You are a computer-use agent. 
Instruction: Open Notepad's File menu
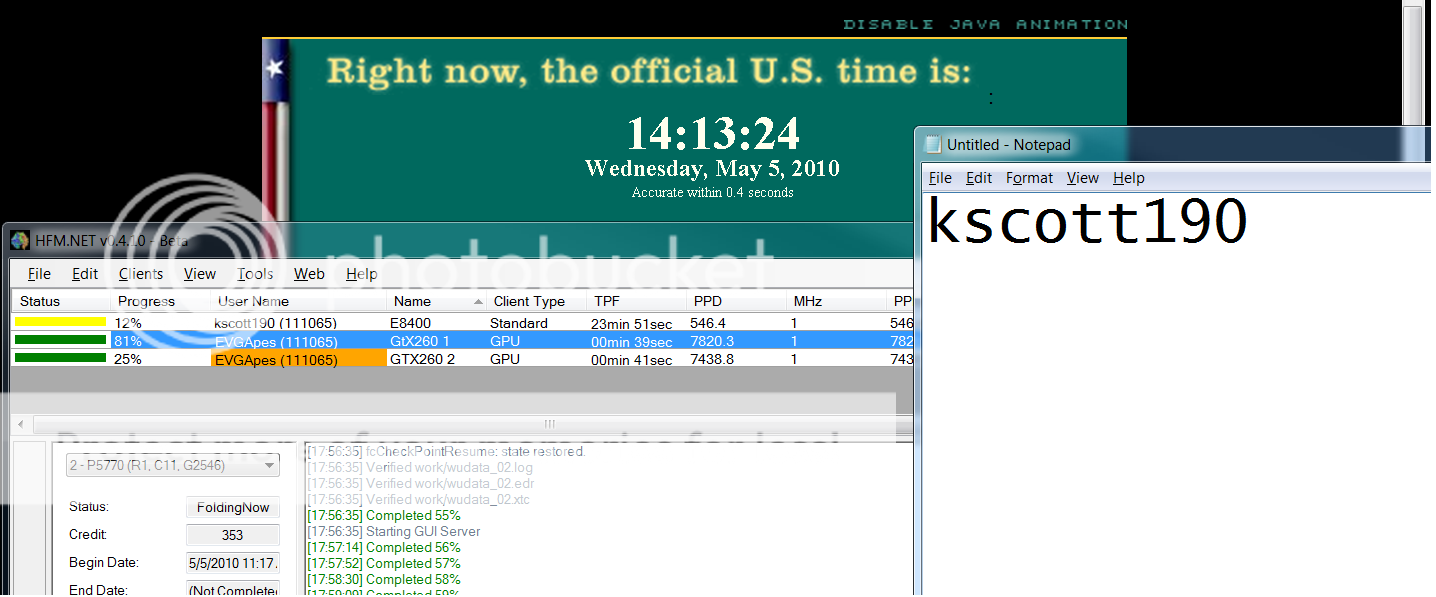[x=940, y=178]
